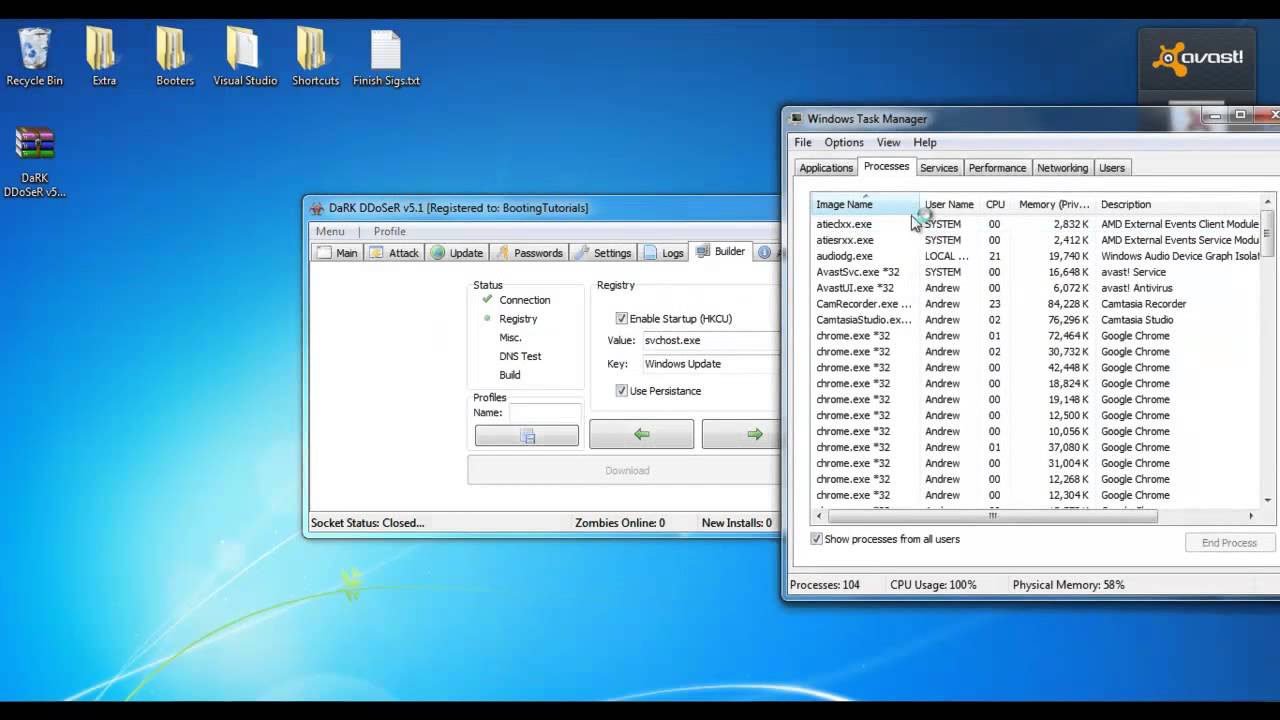1280x720 pixels.
Task: Open Task Manager Options menu
Action: (844, 142)
